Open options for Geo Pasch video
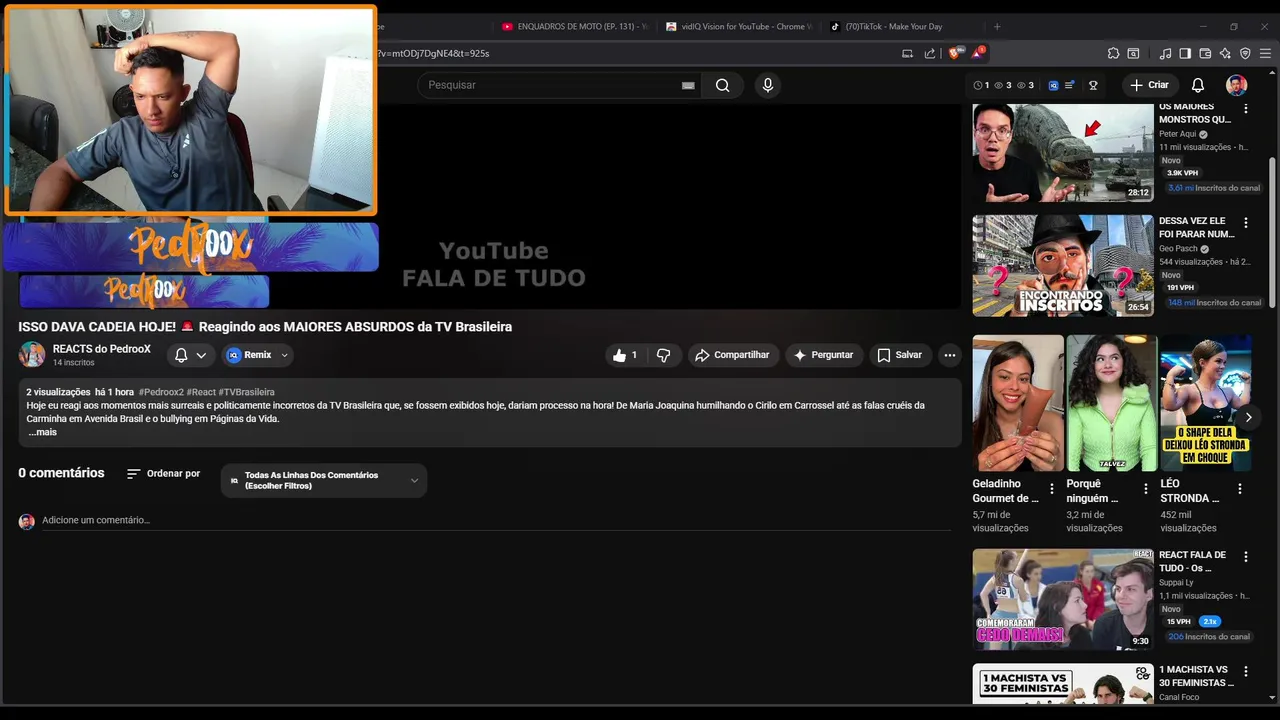 click(1246, 222)
